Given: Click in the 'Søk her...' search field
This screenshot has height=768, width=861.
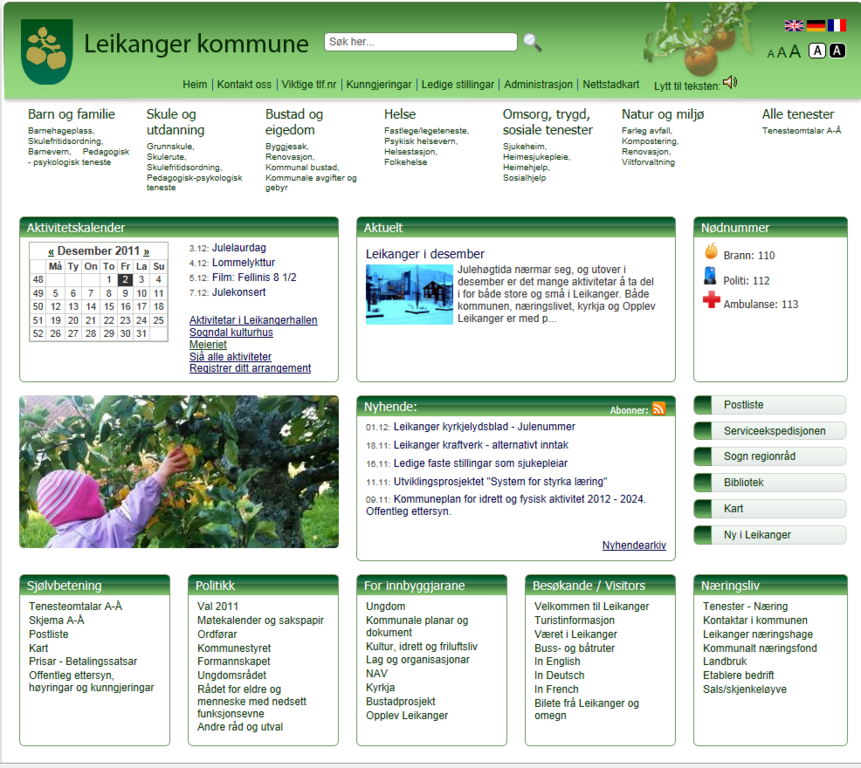Looking at the screenshot, I should [x=421, y=42].
